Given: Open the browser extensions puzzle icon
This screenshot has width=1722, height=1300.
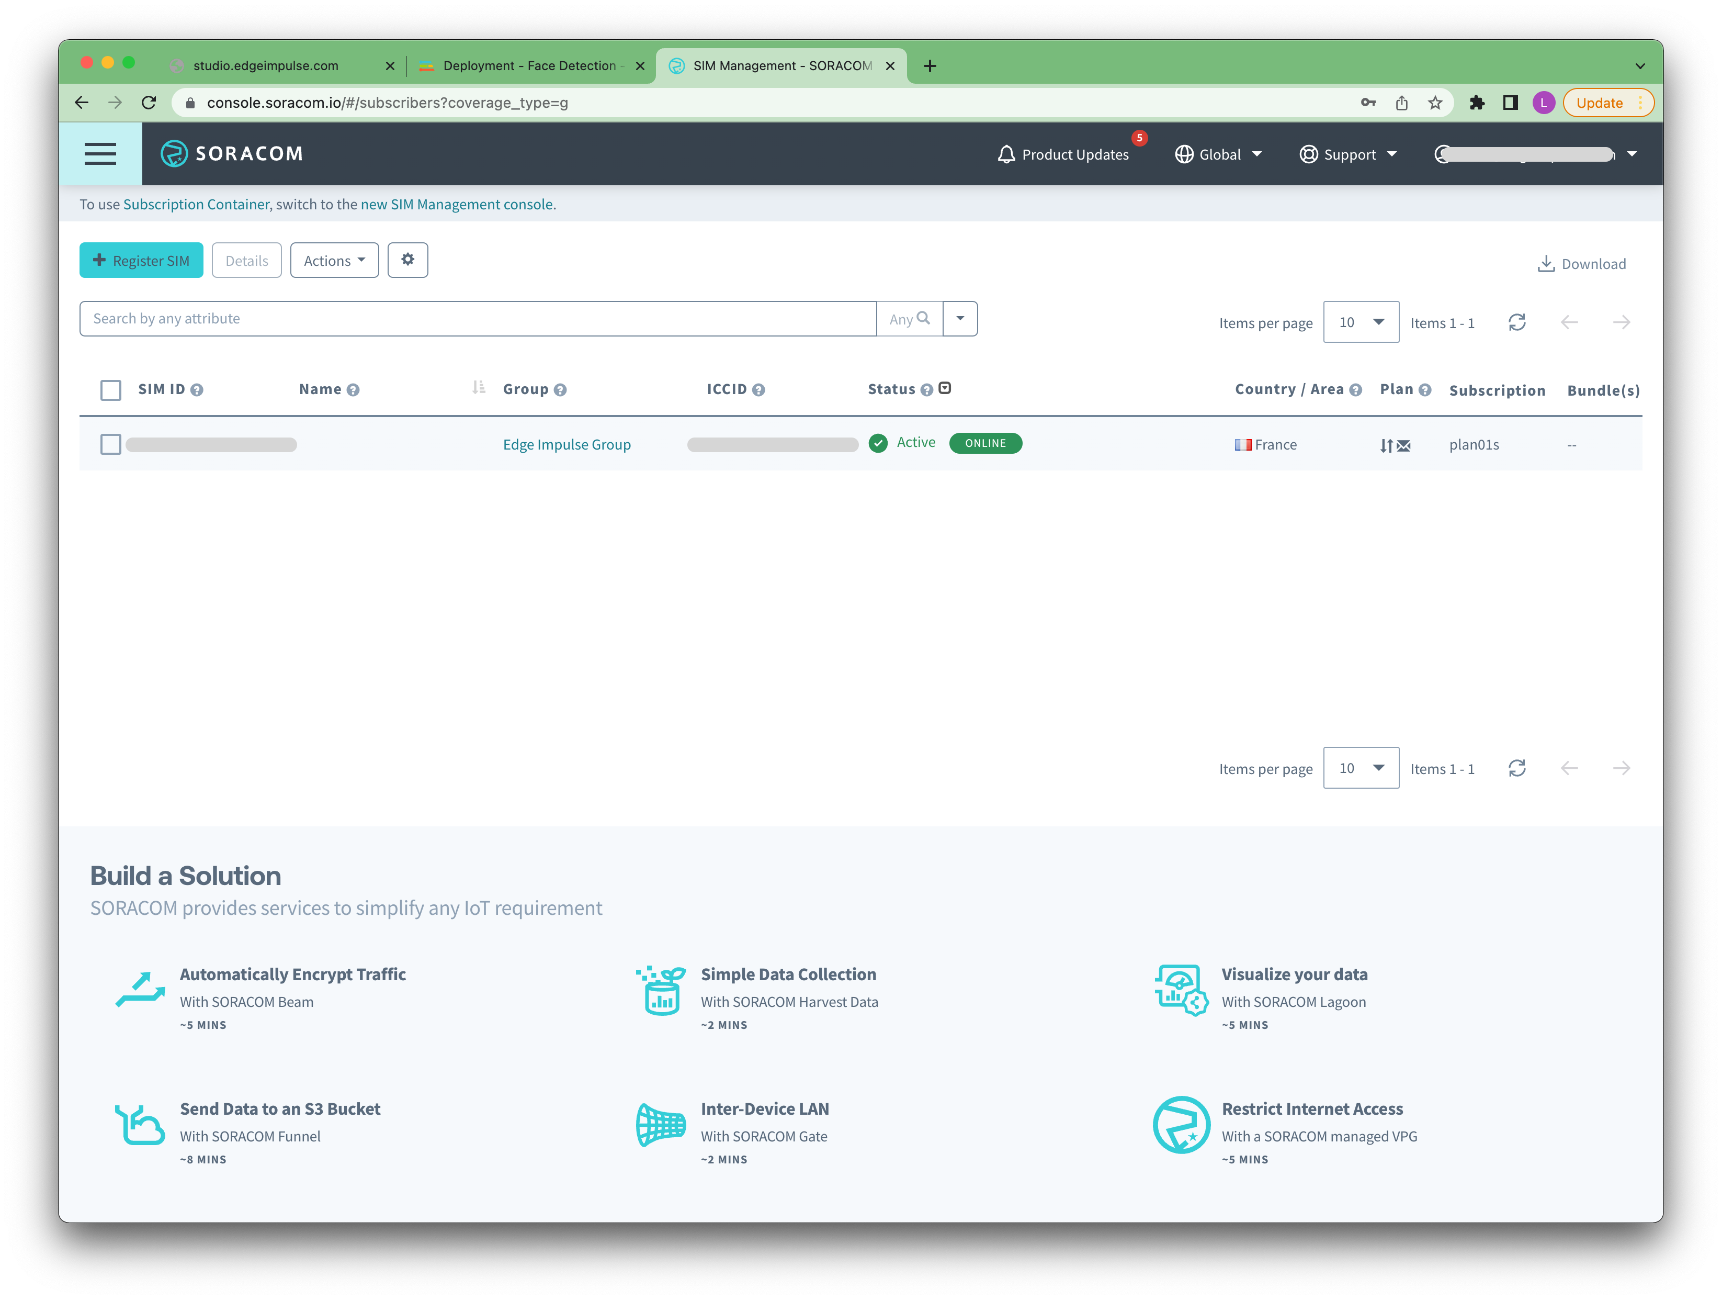Looking at the screenshot, I should 1477,102.
